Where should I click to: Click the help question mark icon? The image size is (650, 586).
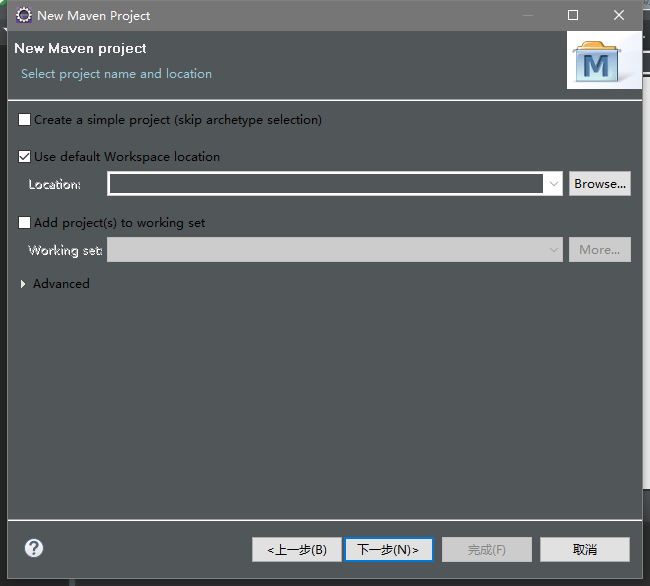(x=34, y=548)
